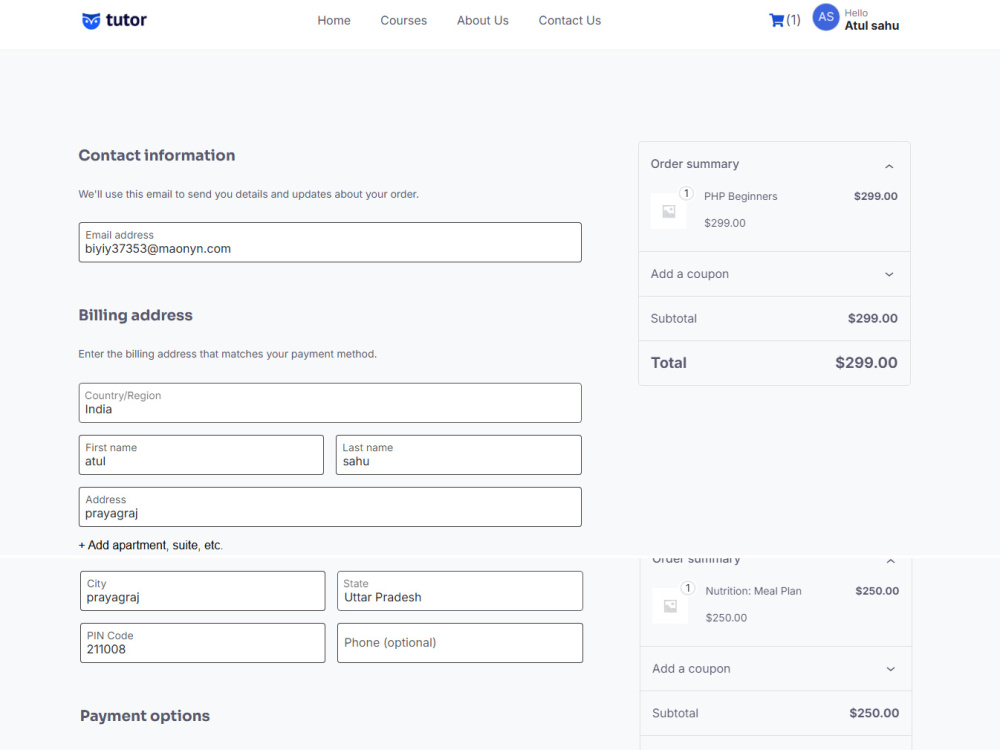Click the Payment options heading
The height and width of the screenshot is (750, 1000).
coord(145,716)
